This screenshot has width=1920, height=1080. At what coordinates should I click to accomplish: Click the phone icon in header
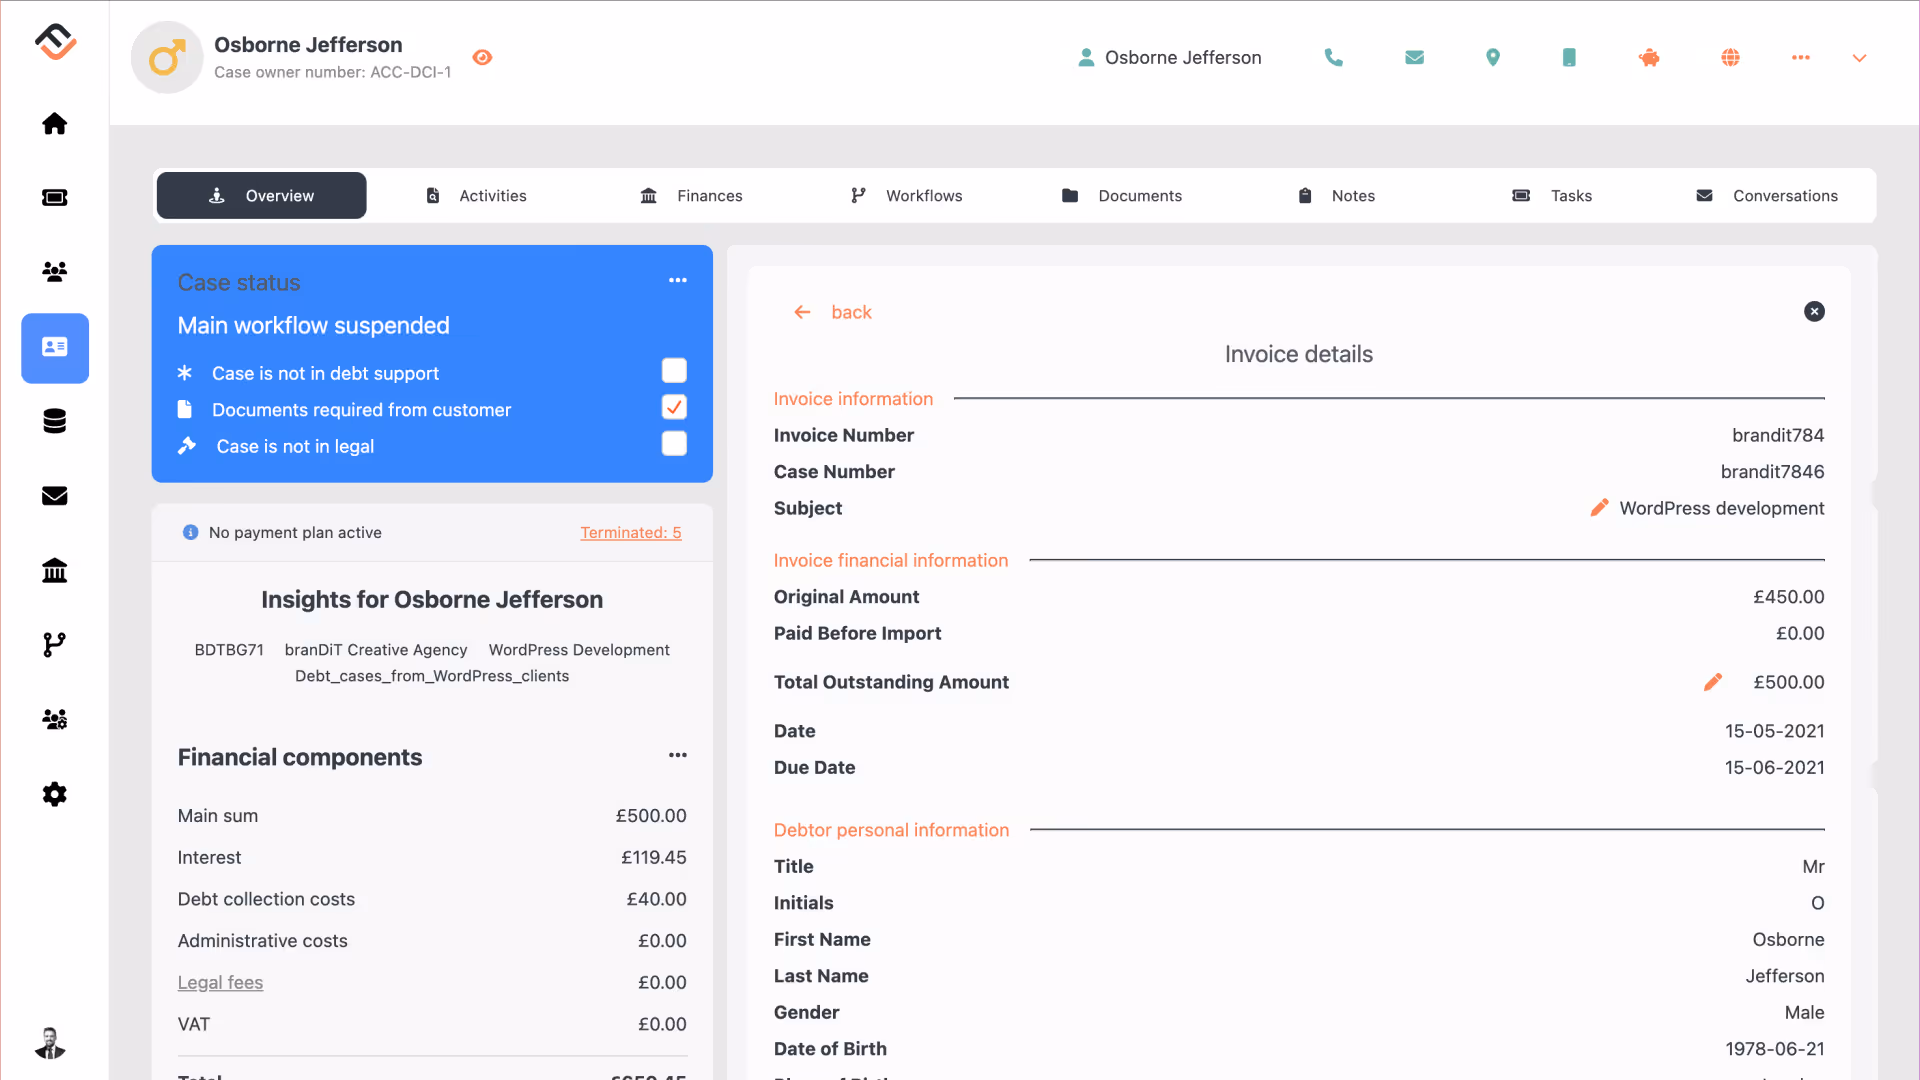pyautogui.click(x=1333, y=58)
